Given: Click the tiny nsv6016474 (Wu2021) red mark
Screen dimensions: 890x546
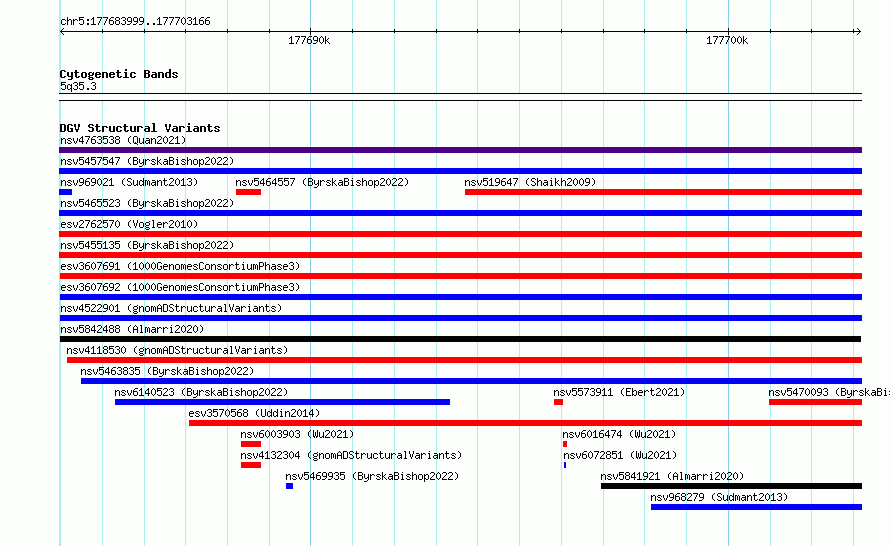Looking at the screenshot, I should (x=565, y=444).
